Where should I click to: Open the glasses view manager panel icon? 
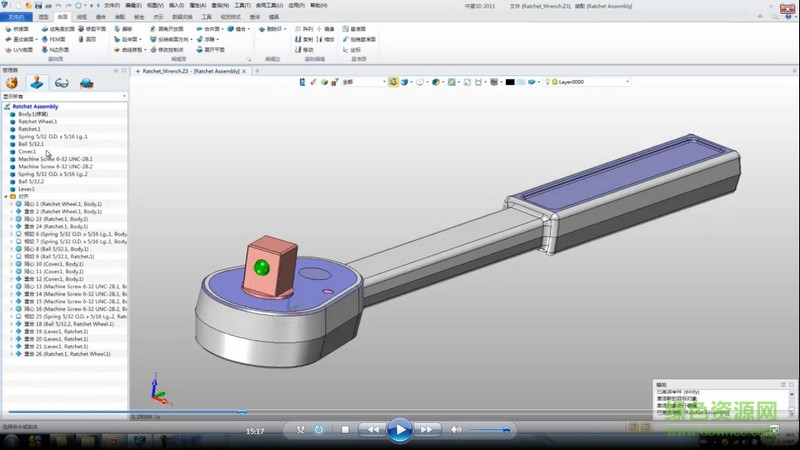click(x=62, y=83)
